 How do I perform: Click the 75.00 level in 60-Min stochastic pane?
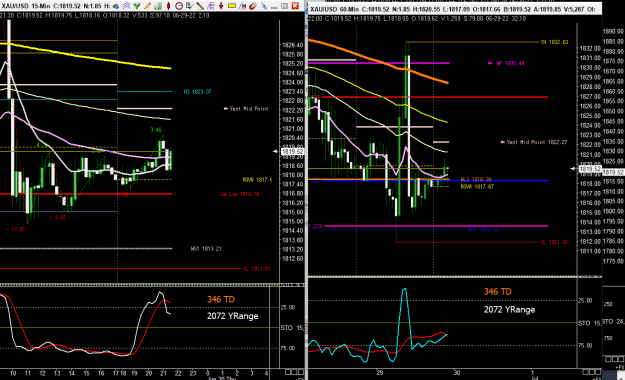585,346
